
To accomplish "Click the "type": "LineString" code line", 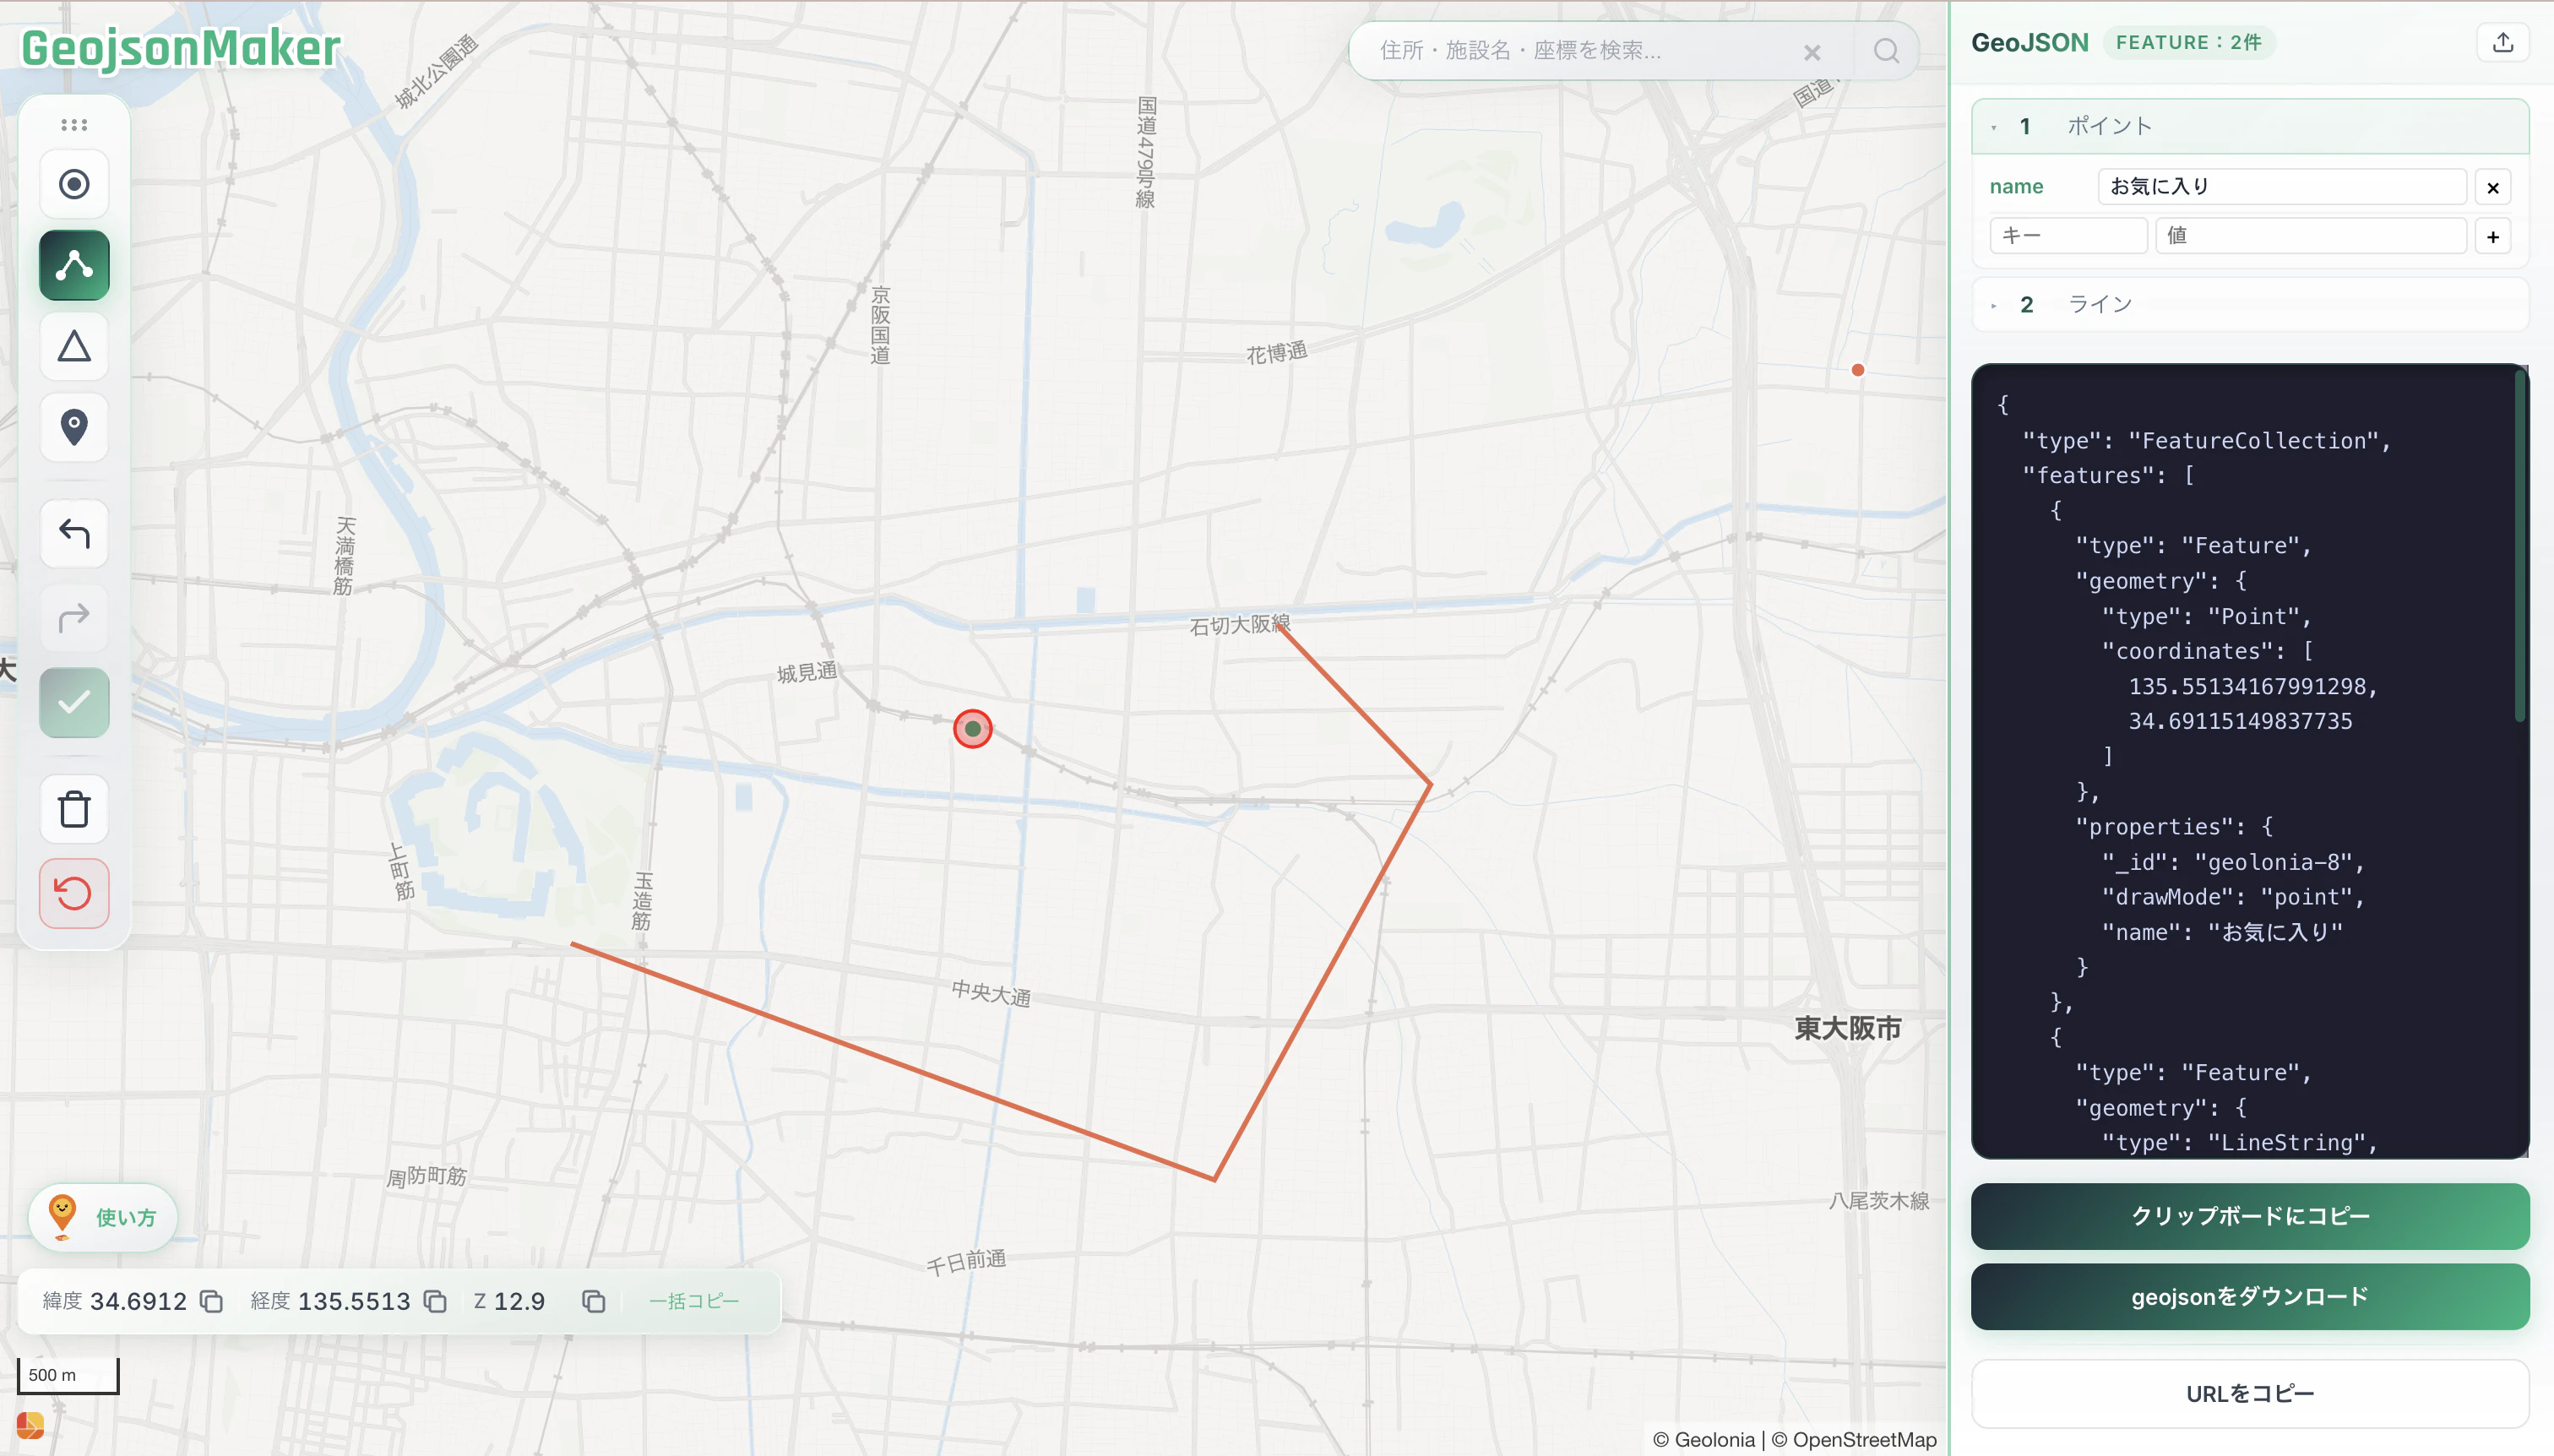I will (x=2238, y=1142).
